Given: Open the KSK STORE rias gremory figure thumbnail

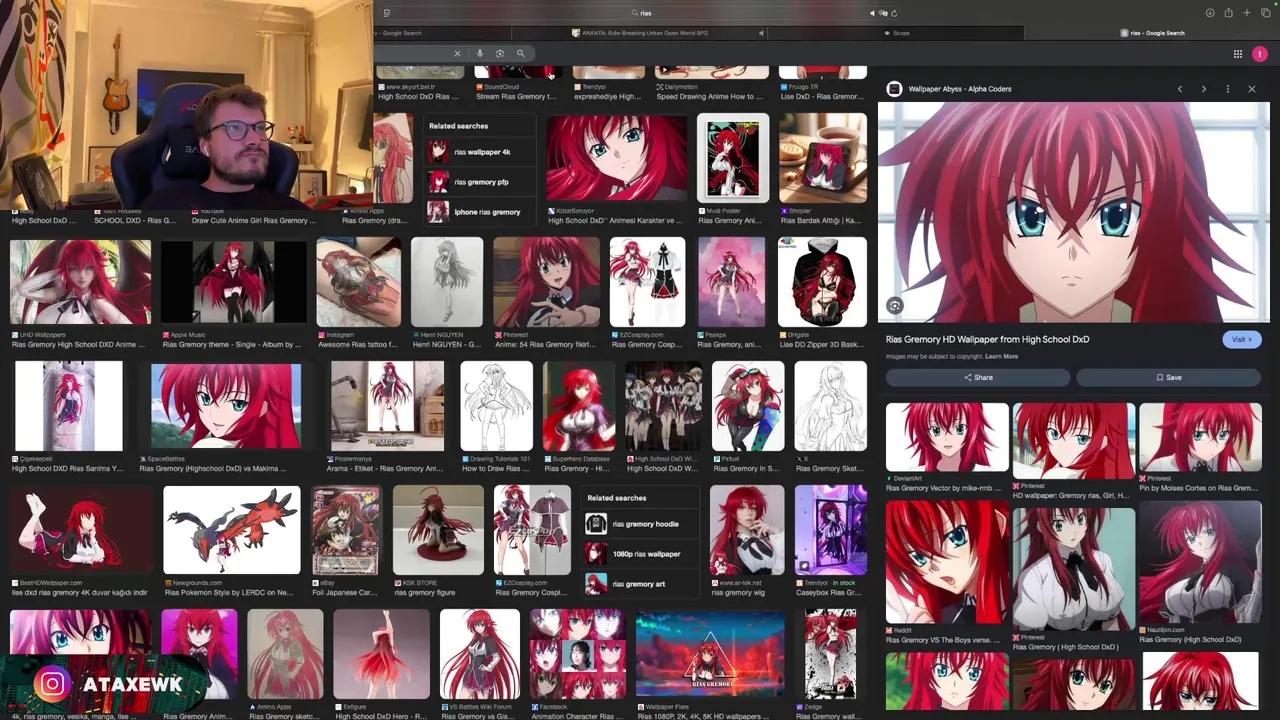Looking at the screenshot, I should pos(438,531).
